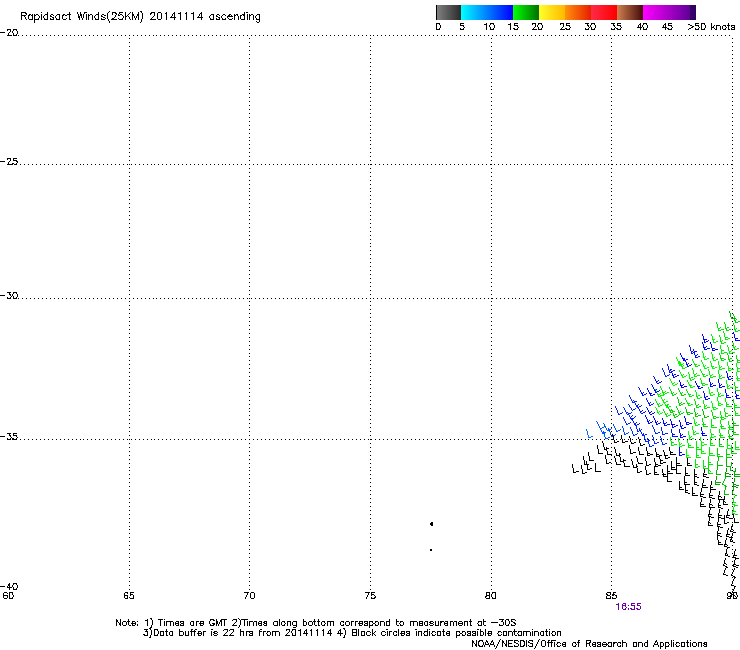Click the '70' longitude axis label
The height and width of the screenshot is (650, 740).
click(x=249, y=596)
